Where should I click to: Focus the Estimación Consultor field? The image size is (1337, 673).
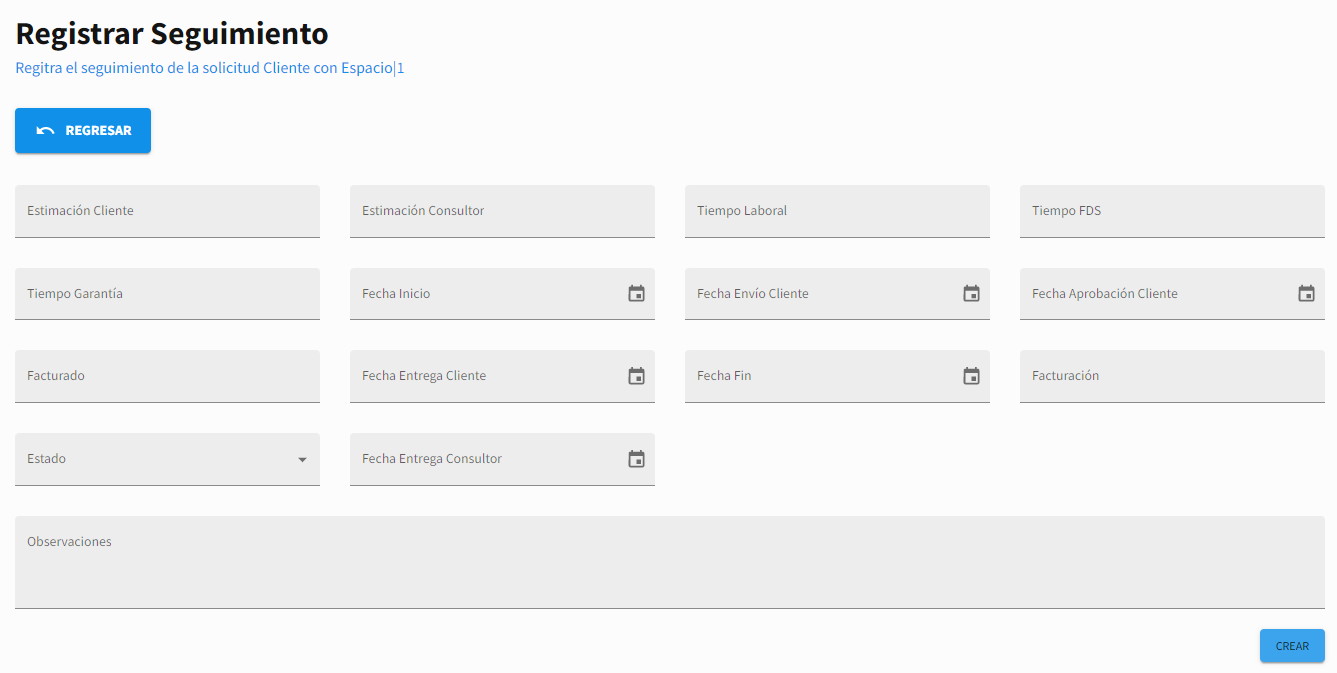[502, 211]
